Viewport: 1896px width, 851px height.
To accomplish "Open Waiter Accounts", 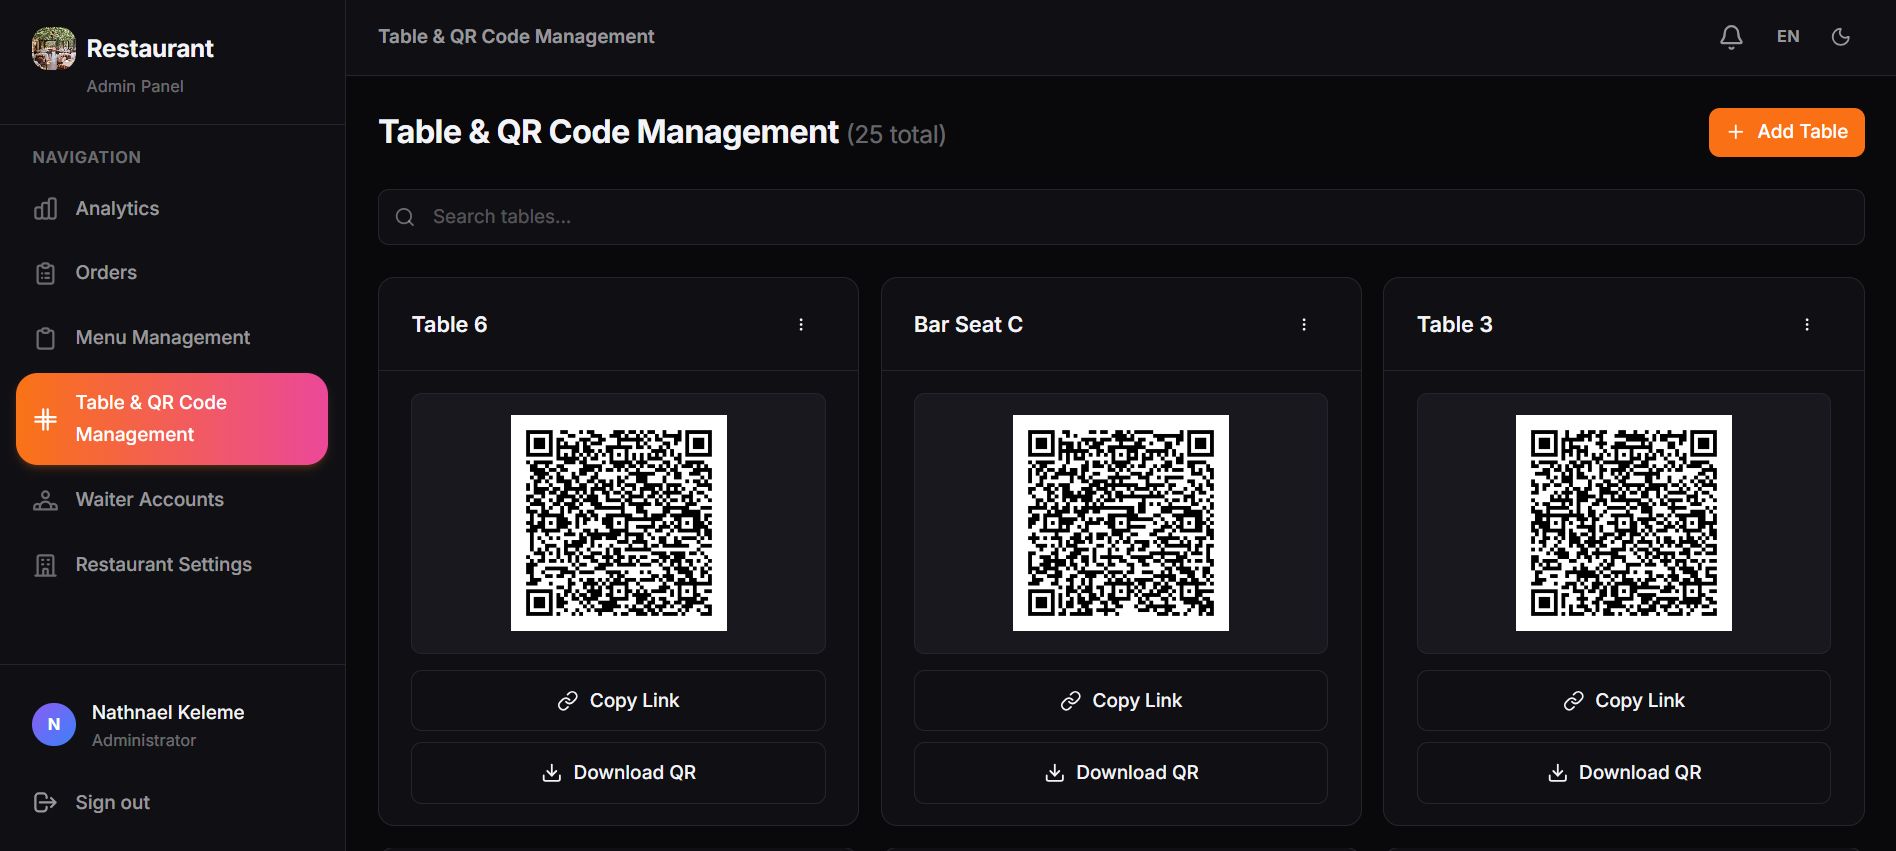I will 172,500.
